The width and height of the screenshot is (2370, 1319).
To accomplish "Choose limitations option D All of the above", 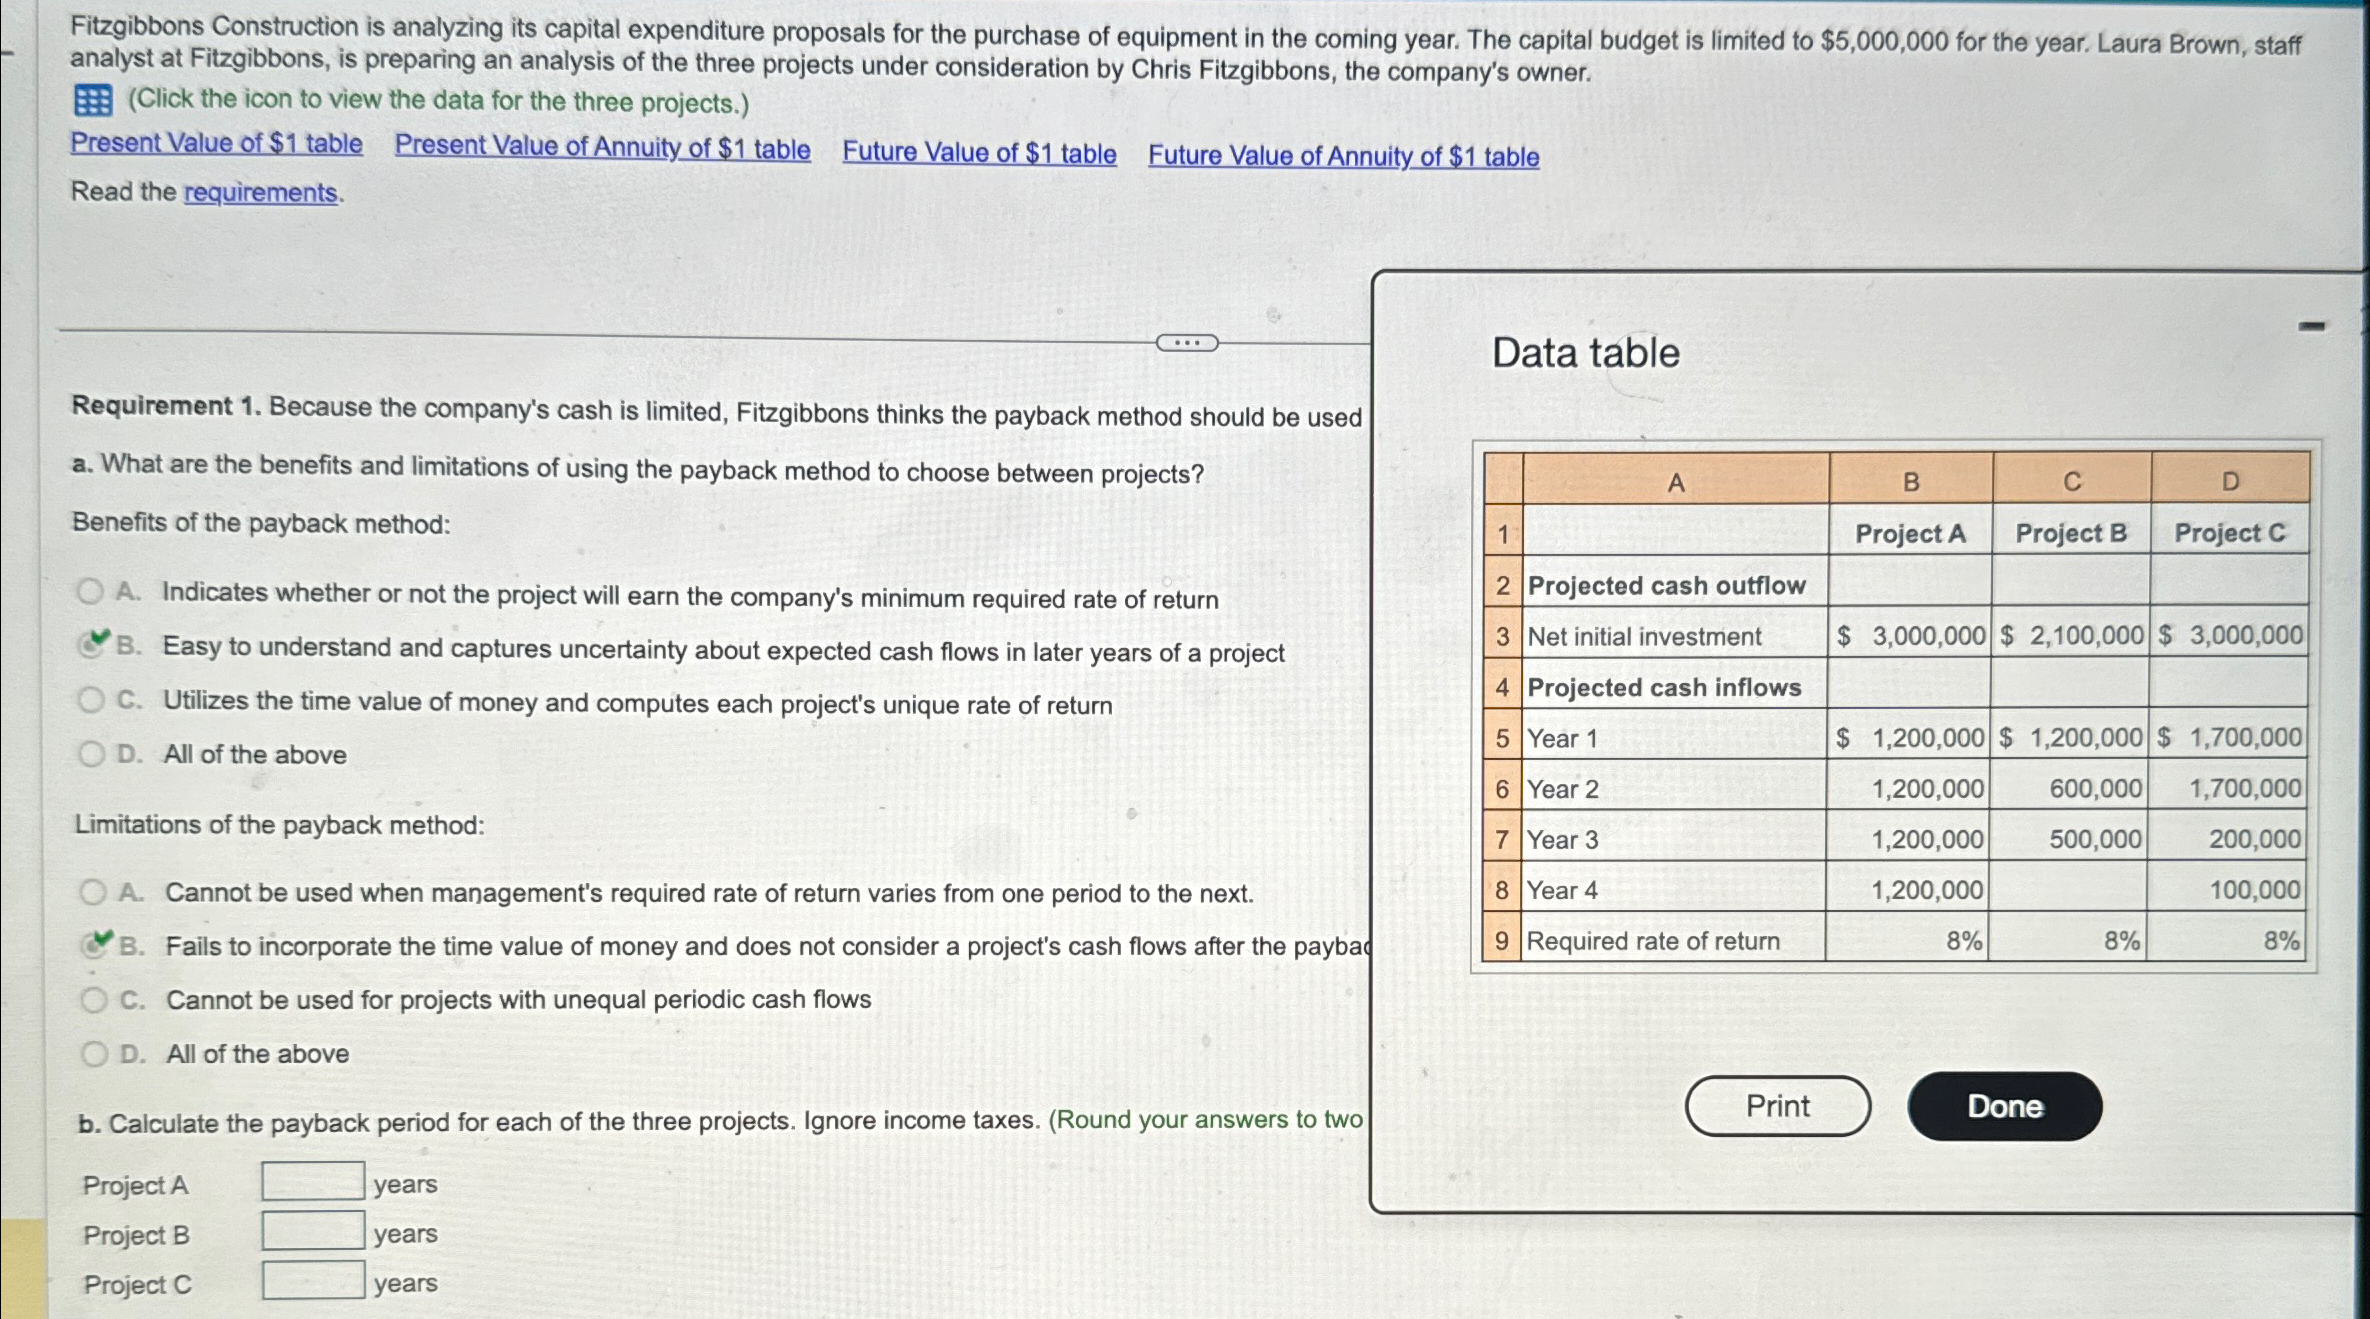I will point(94,1054).
